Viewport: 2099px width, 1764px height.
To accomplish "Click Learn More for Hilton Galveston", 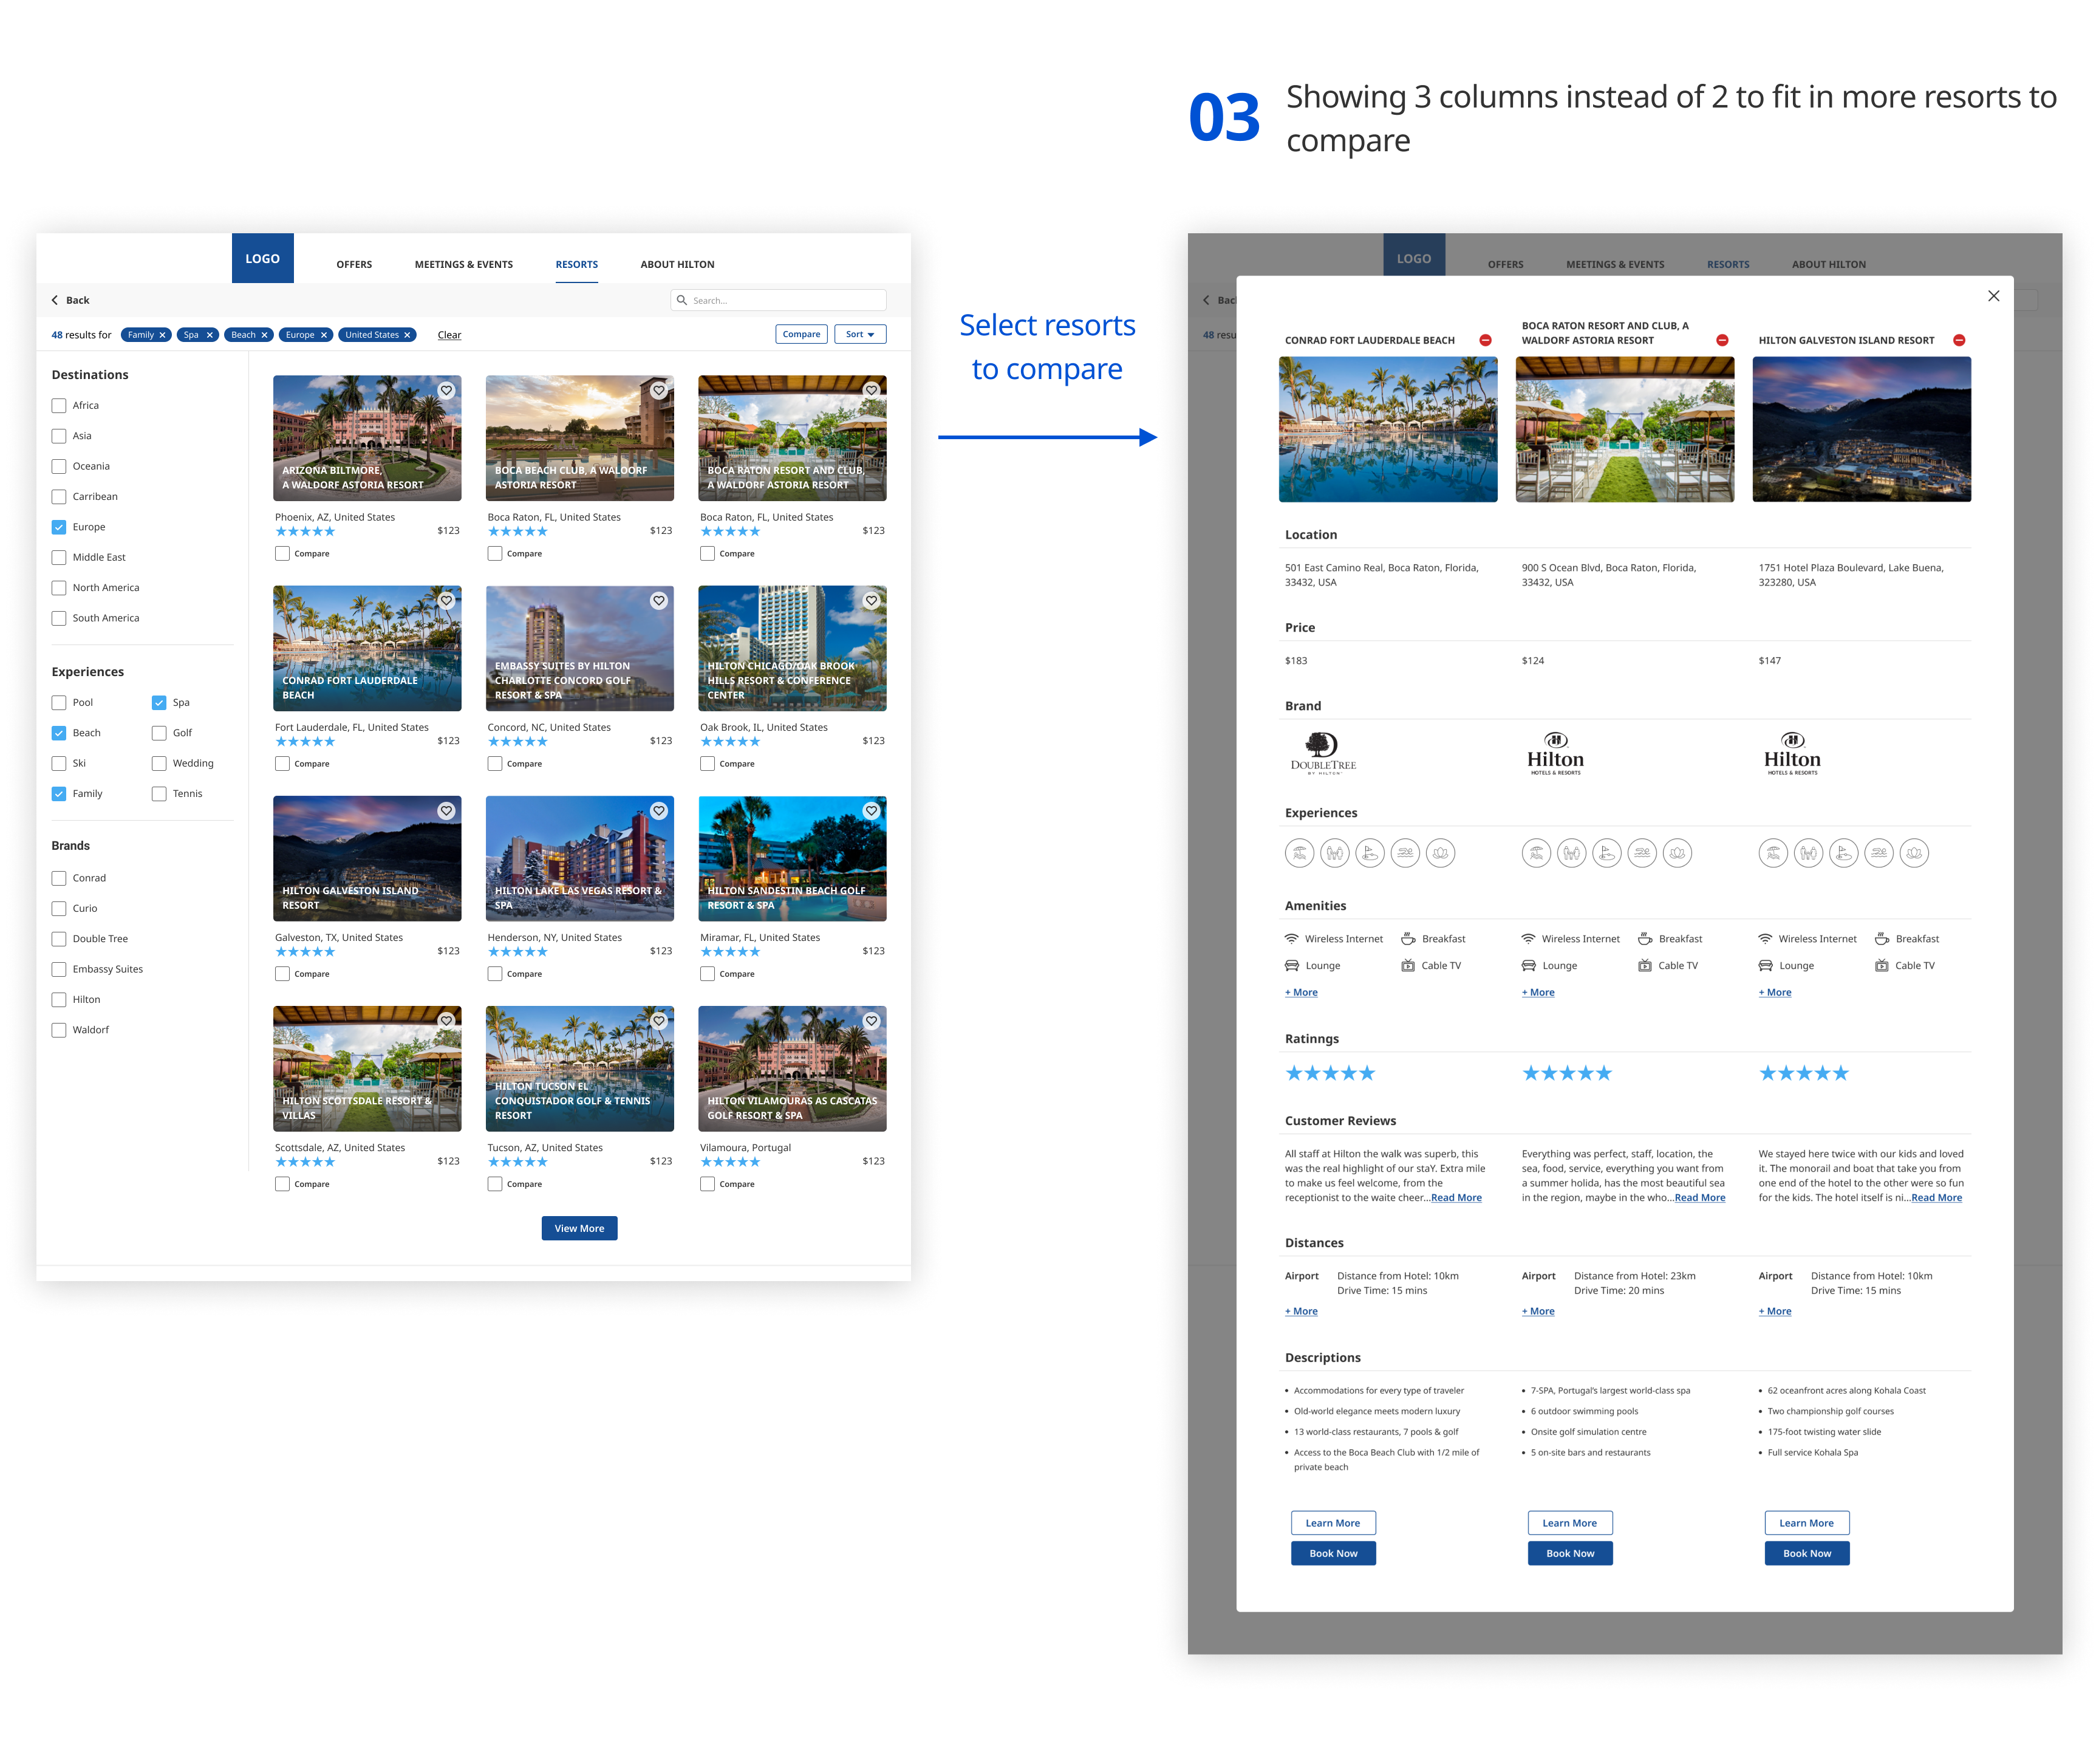I will (x=1806, y=1523).
